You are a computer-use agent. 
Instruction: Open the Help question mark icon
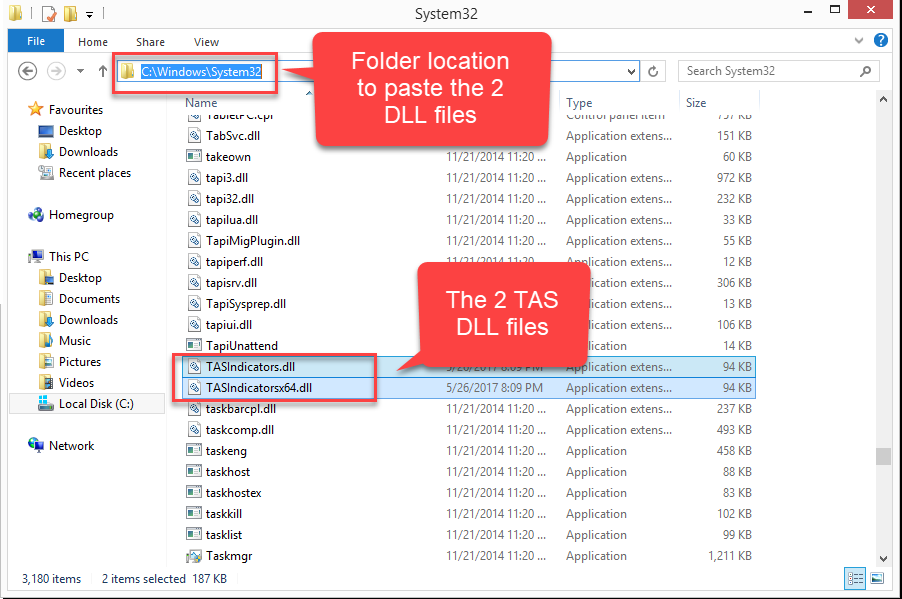(x=880, y=40)
